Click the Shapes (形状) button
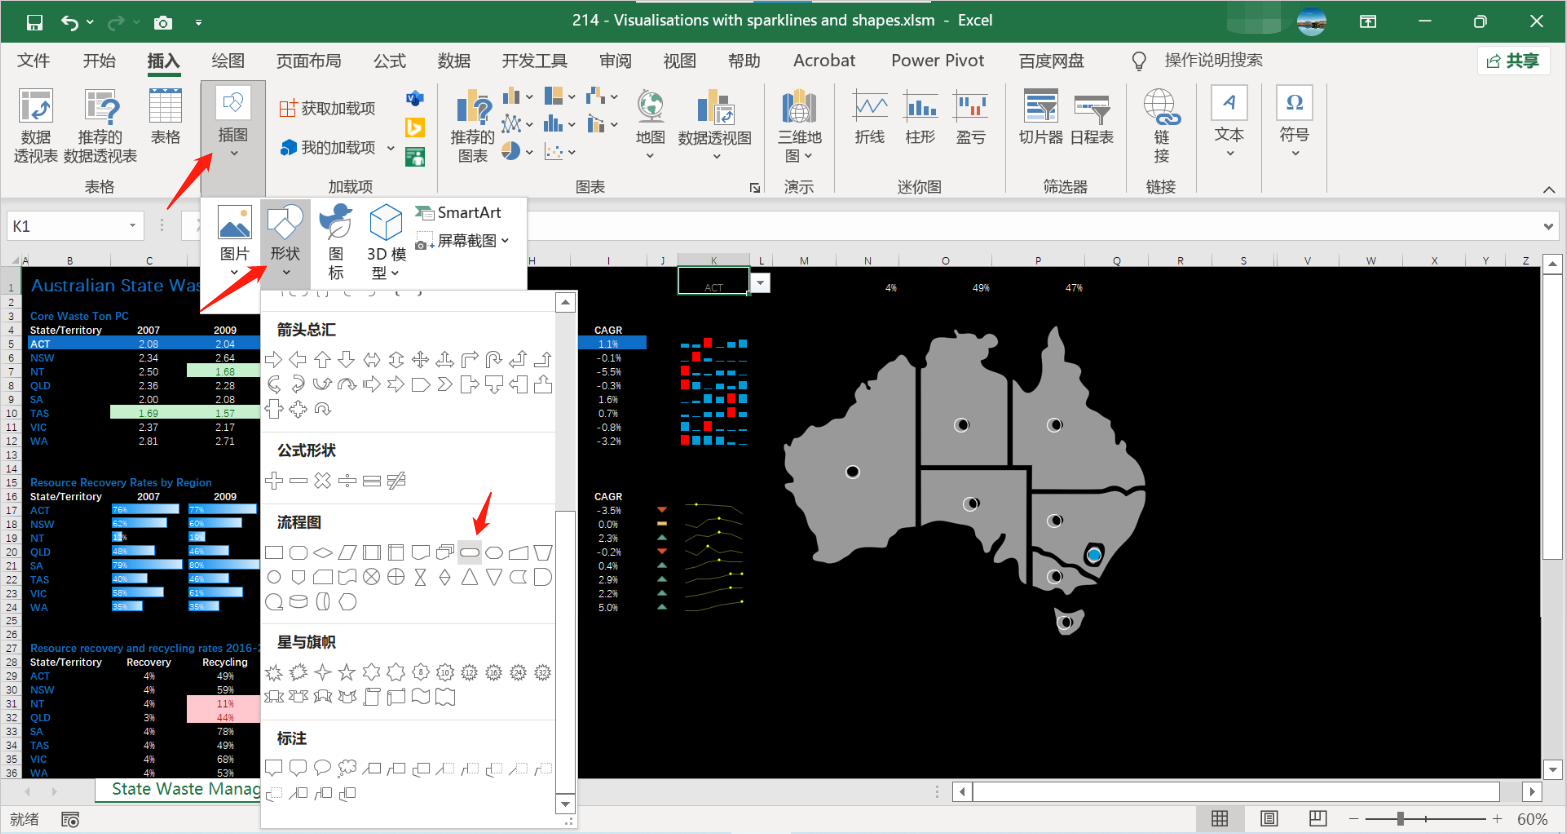This screenshot has height=834, width=1567. [x=285, y=242]
